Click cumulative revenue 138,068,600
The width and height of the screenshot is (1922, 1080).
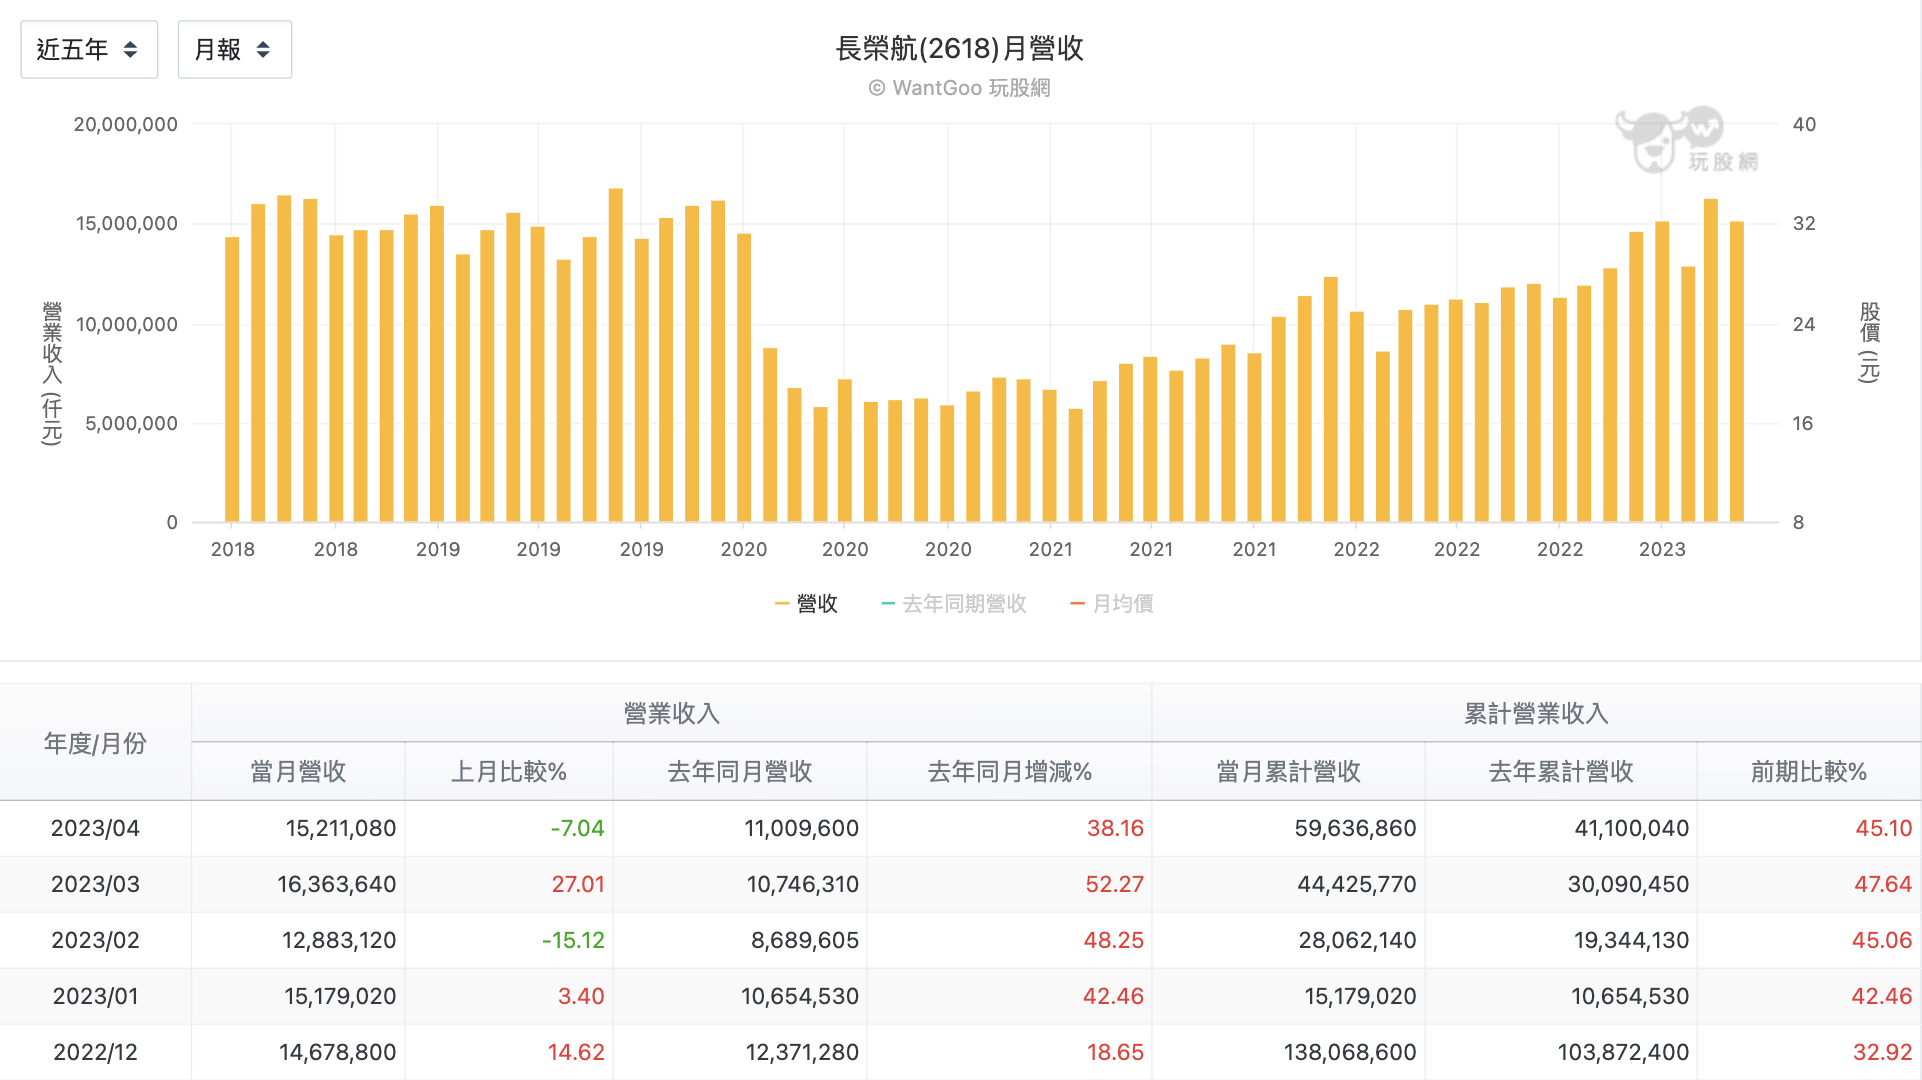1350,1052
